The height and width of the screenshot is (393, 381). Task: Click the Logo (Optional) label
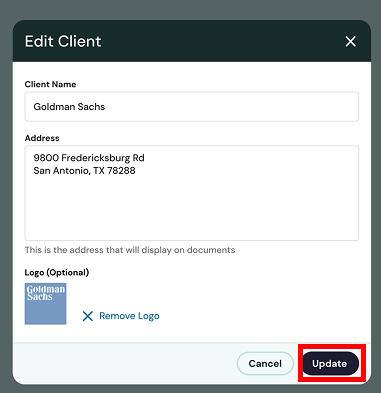[57, 273]
